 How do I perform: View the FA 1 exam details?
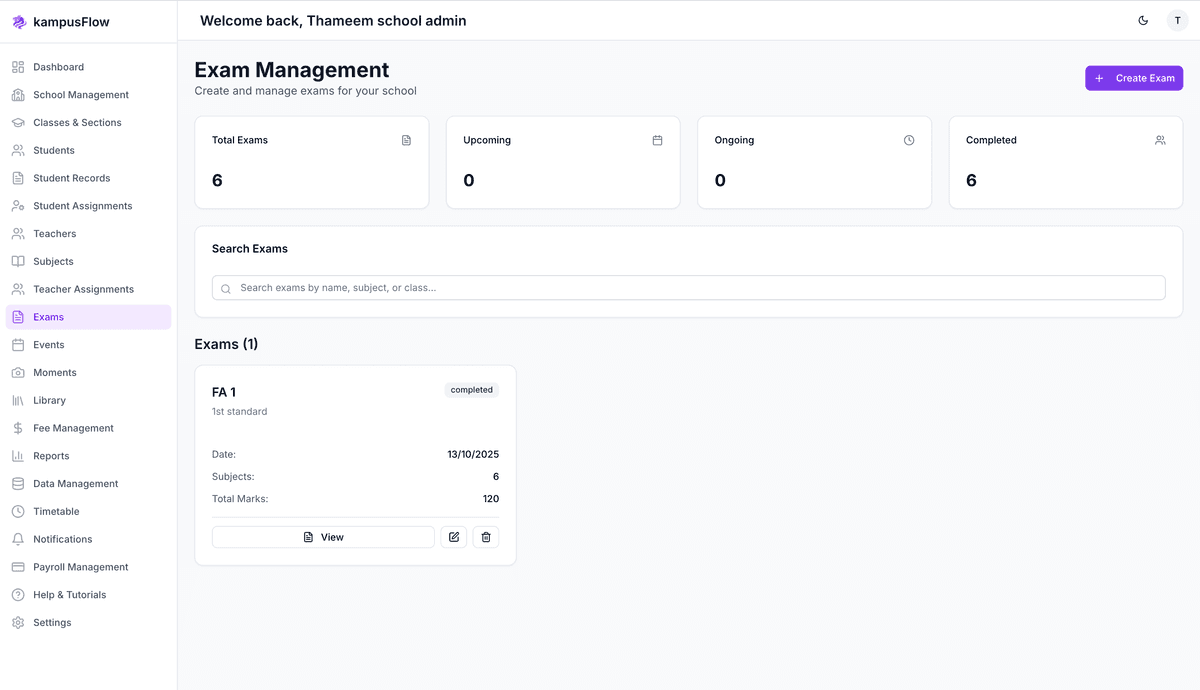click(x=322, y=536)
